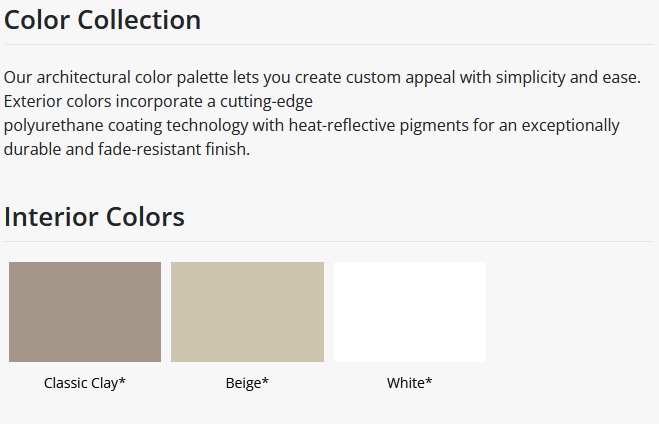Select the Classic Clay color swatch

85,312
